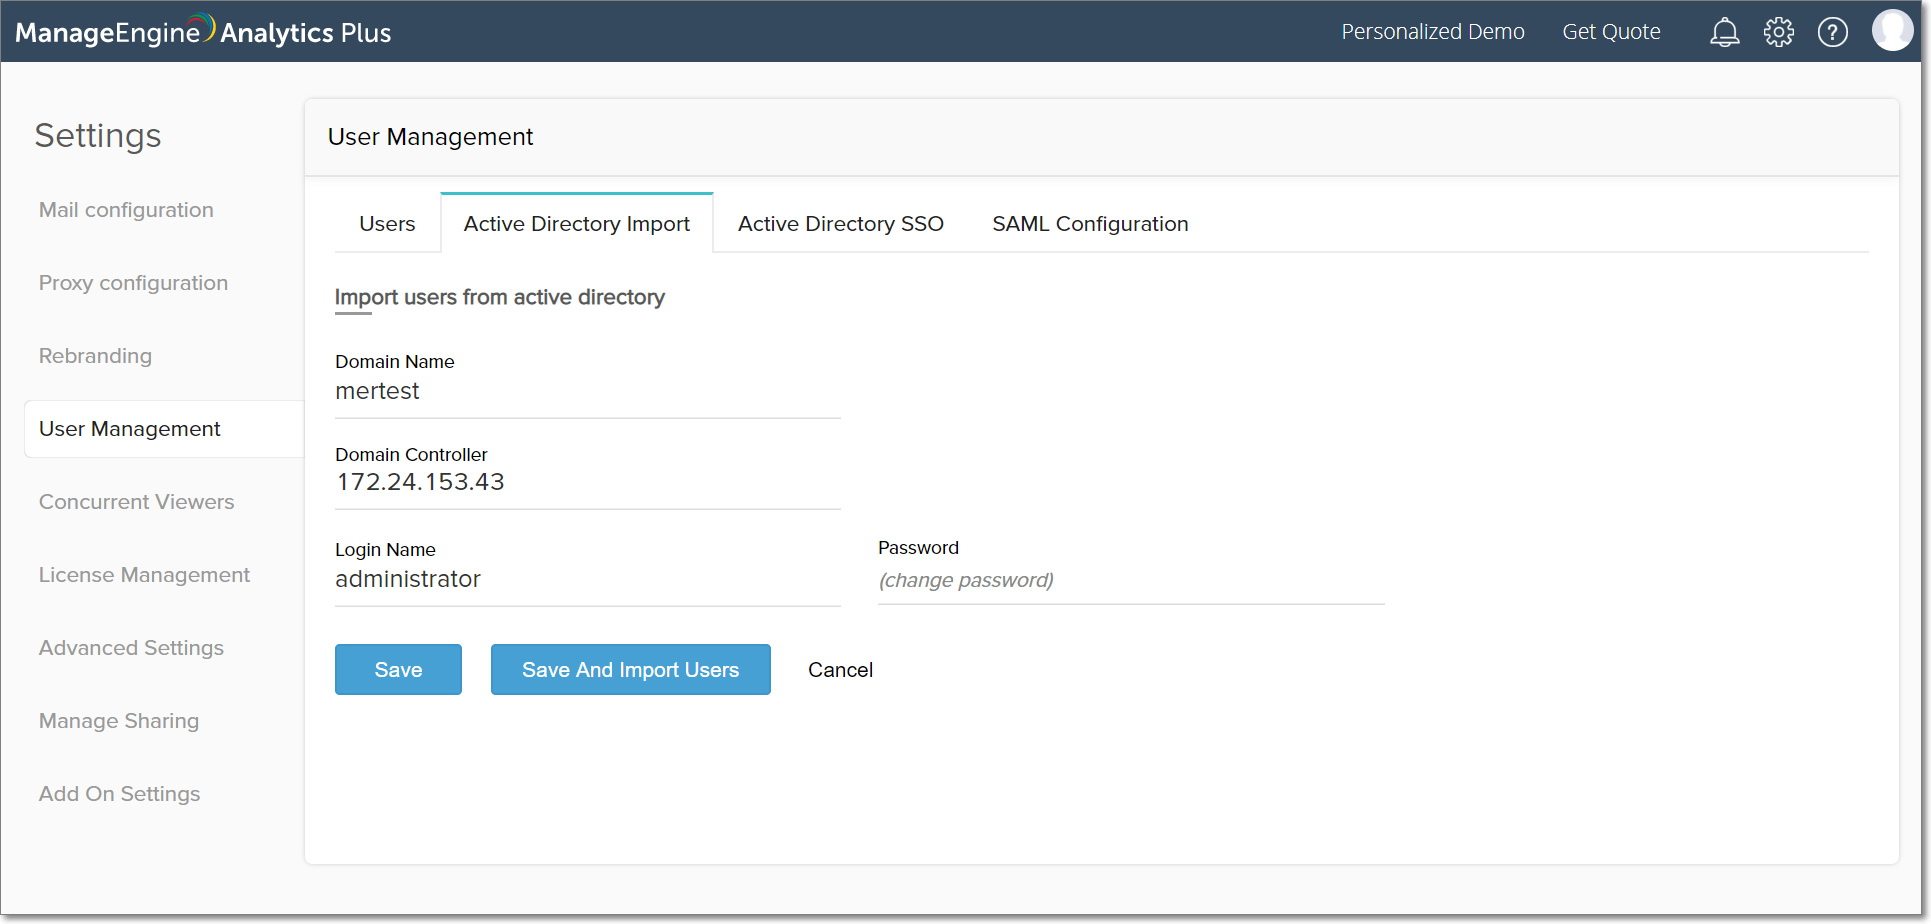
Task: Click the ManageEngine Analytics Plus logo
Action: point(203,32)
